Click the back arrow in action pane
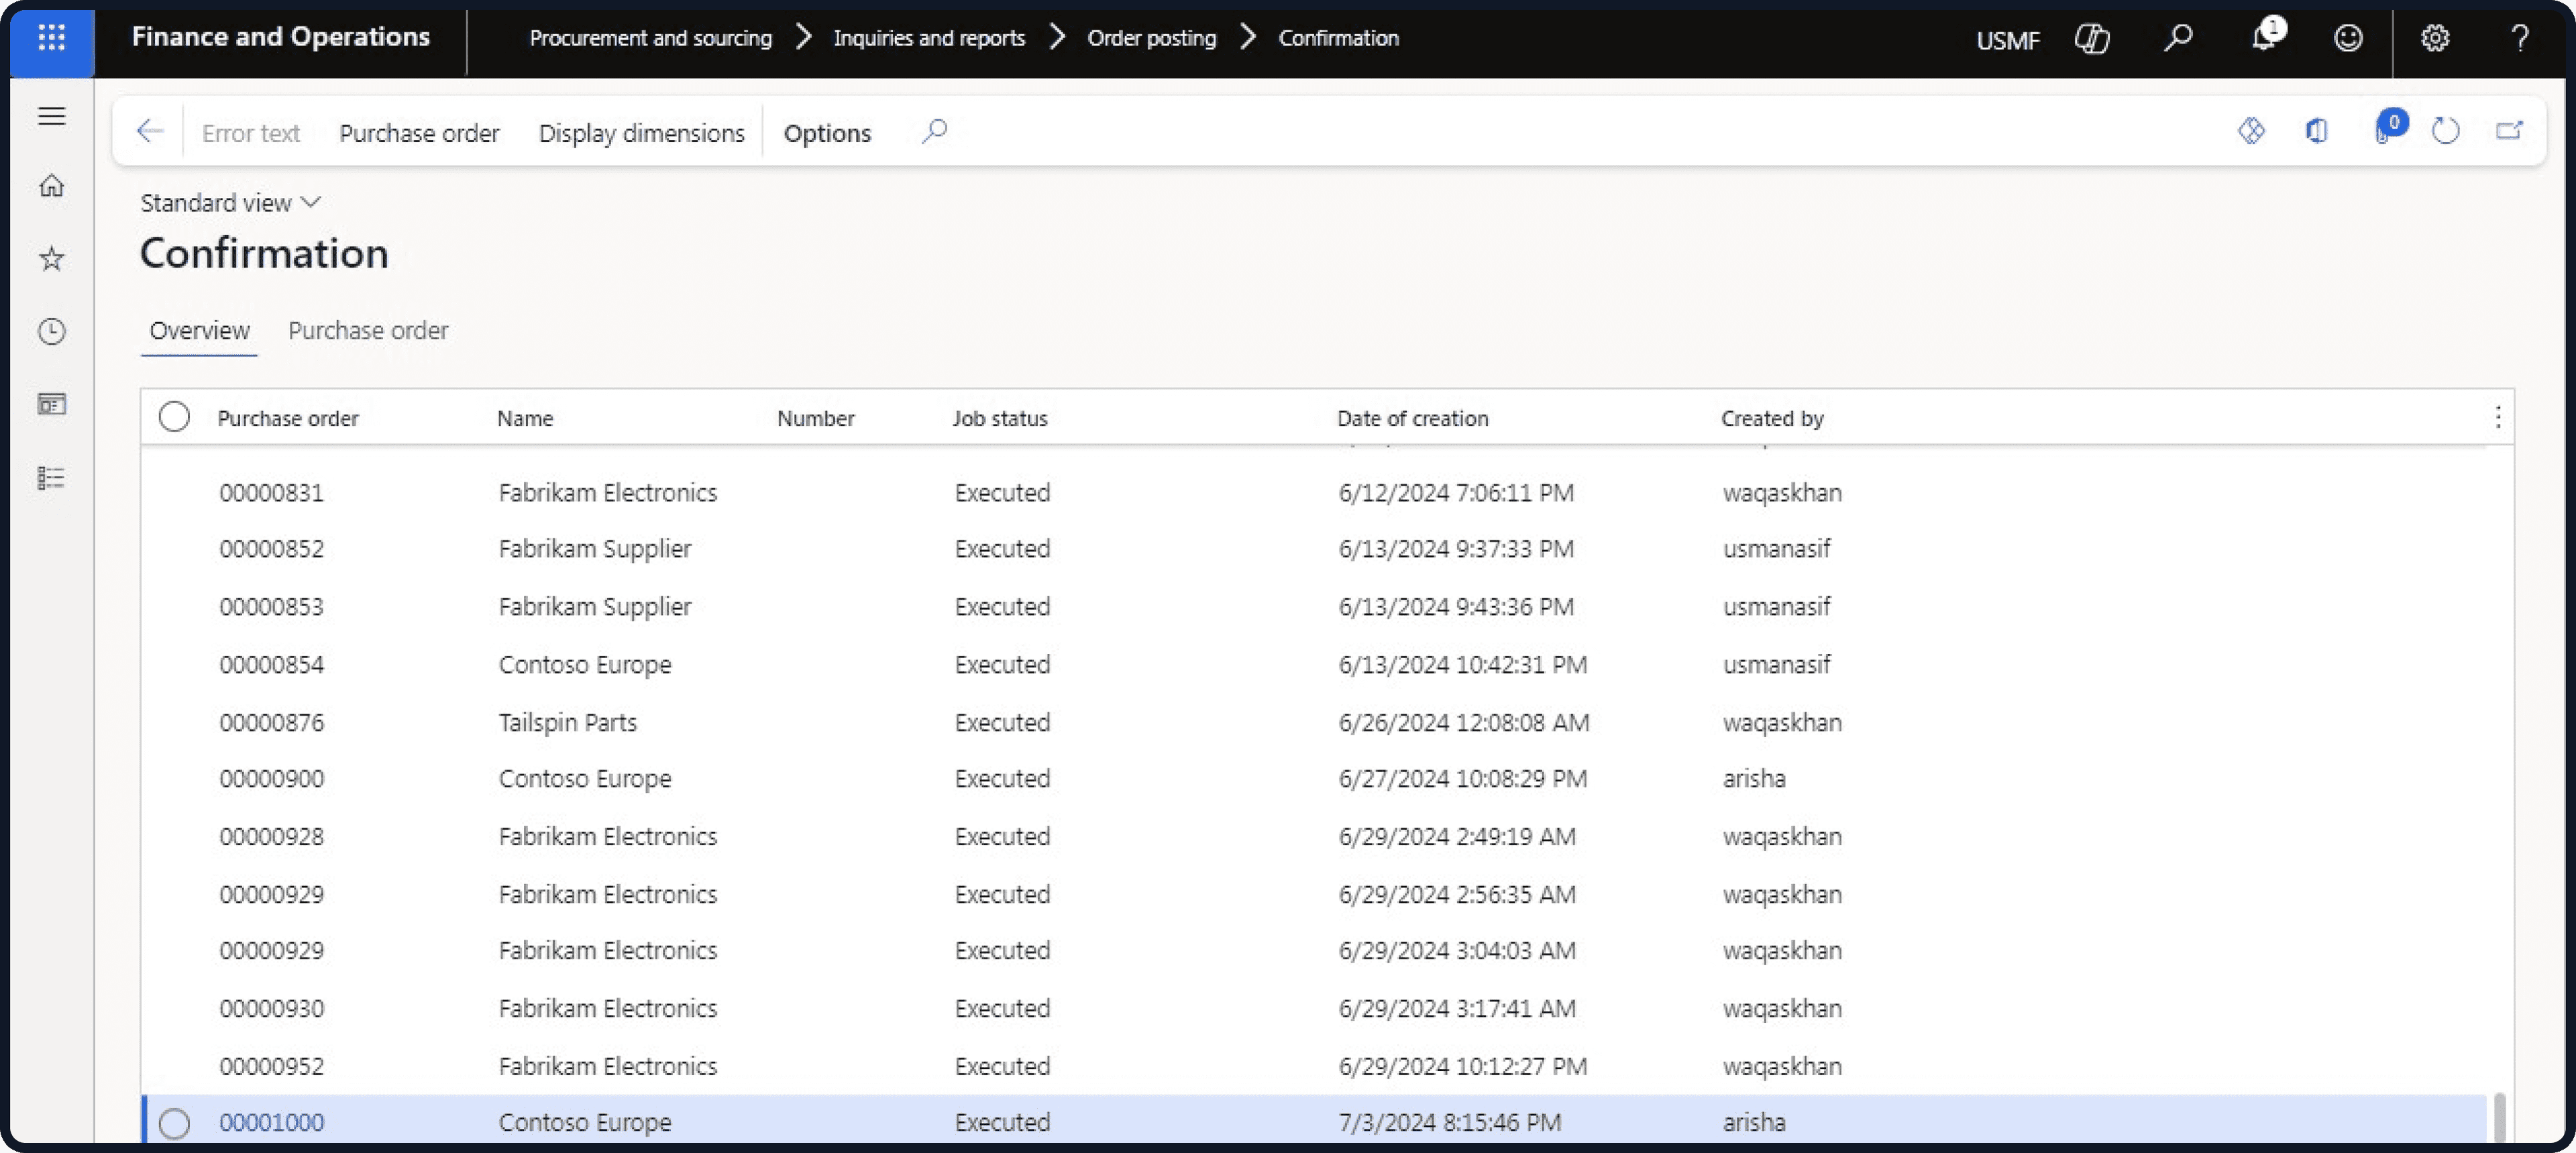This screenshot has height=1153, width=2576. (150, 131)
